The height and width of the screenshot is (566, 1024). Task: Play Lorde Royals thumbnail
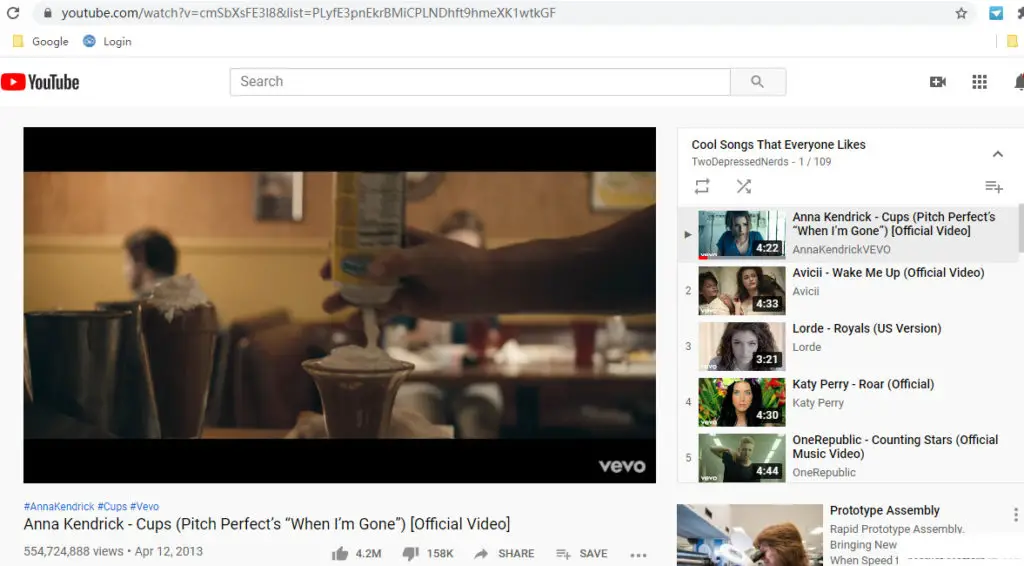pyautogui.click(x=742, y=346)
